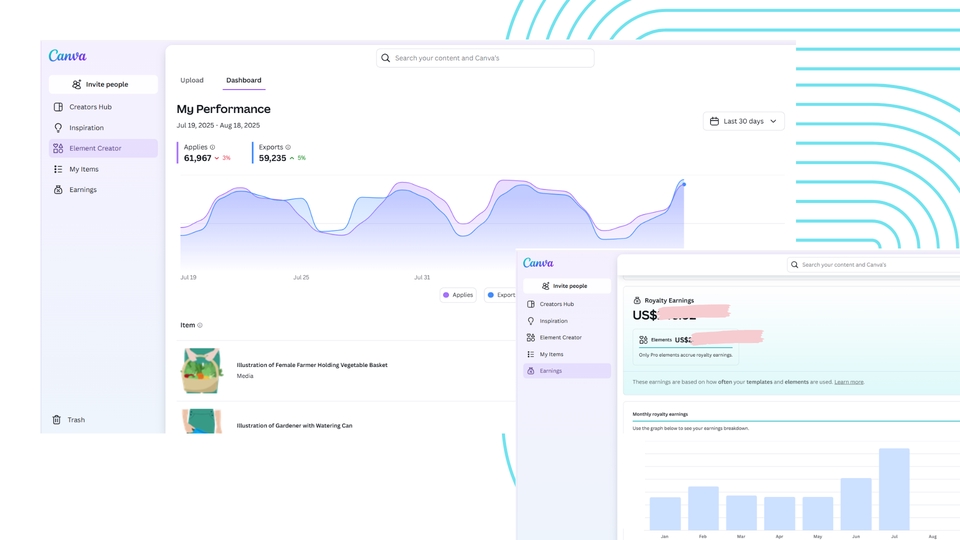Click the Applies info icon
This screenshot has height=540, width=960.
pos(212,147)
